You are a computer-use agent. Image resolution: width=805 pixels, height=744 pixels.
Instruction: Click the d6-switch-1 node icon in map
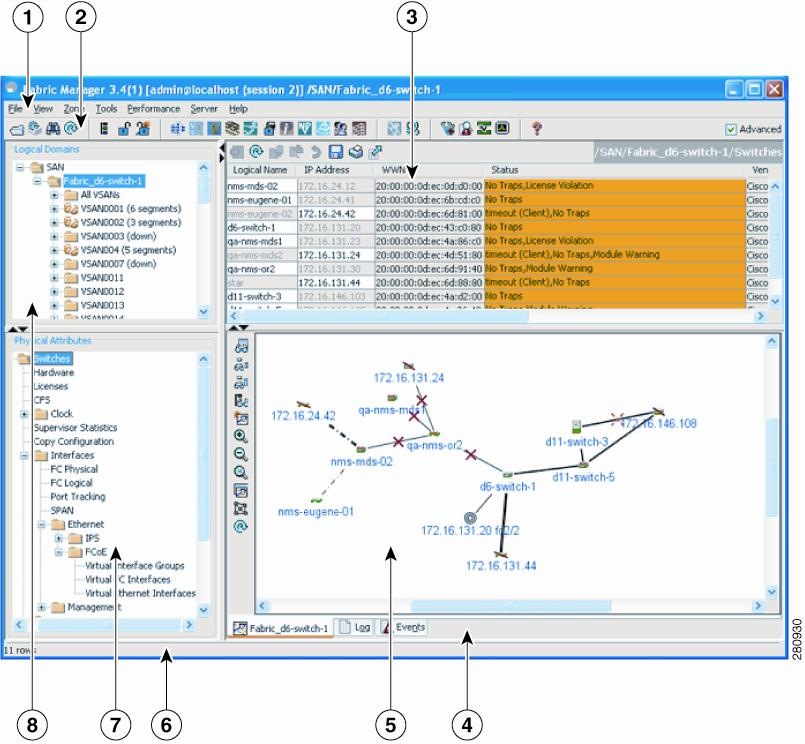(508, 474)
